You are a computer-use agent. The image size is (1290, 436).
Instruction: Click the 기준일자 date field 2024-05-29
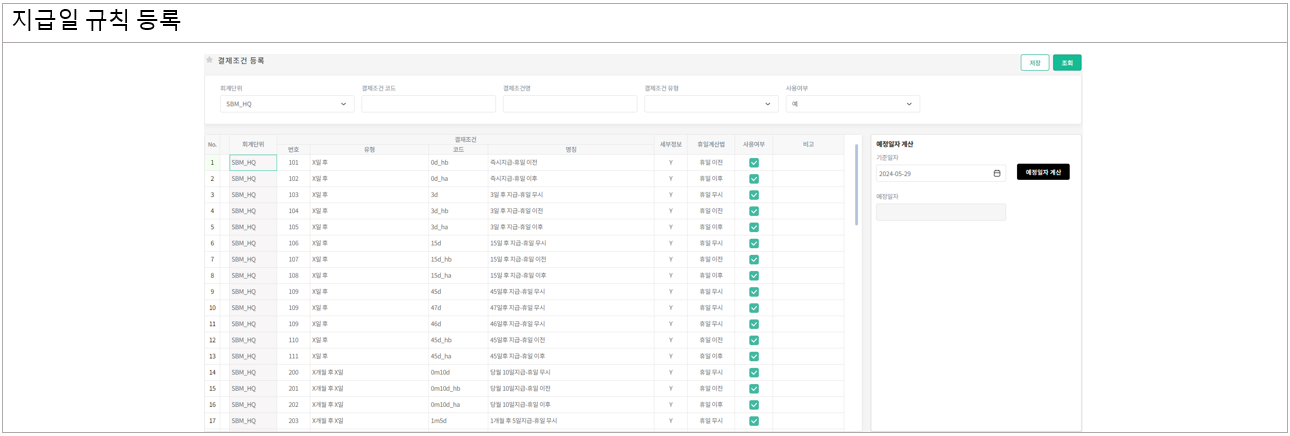930,173
